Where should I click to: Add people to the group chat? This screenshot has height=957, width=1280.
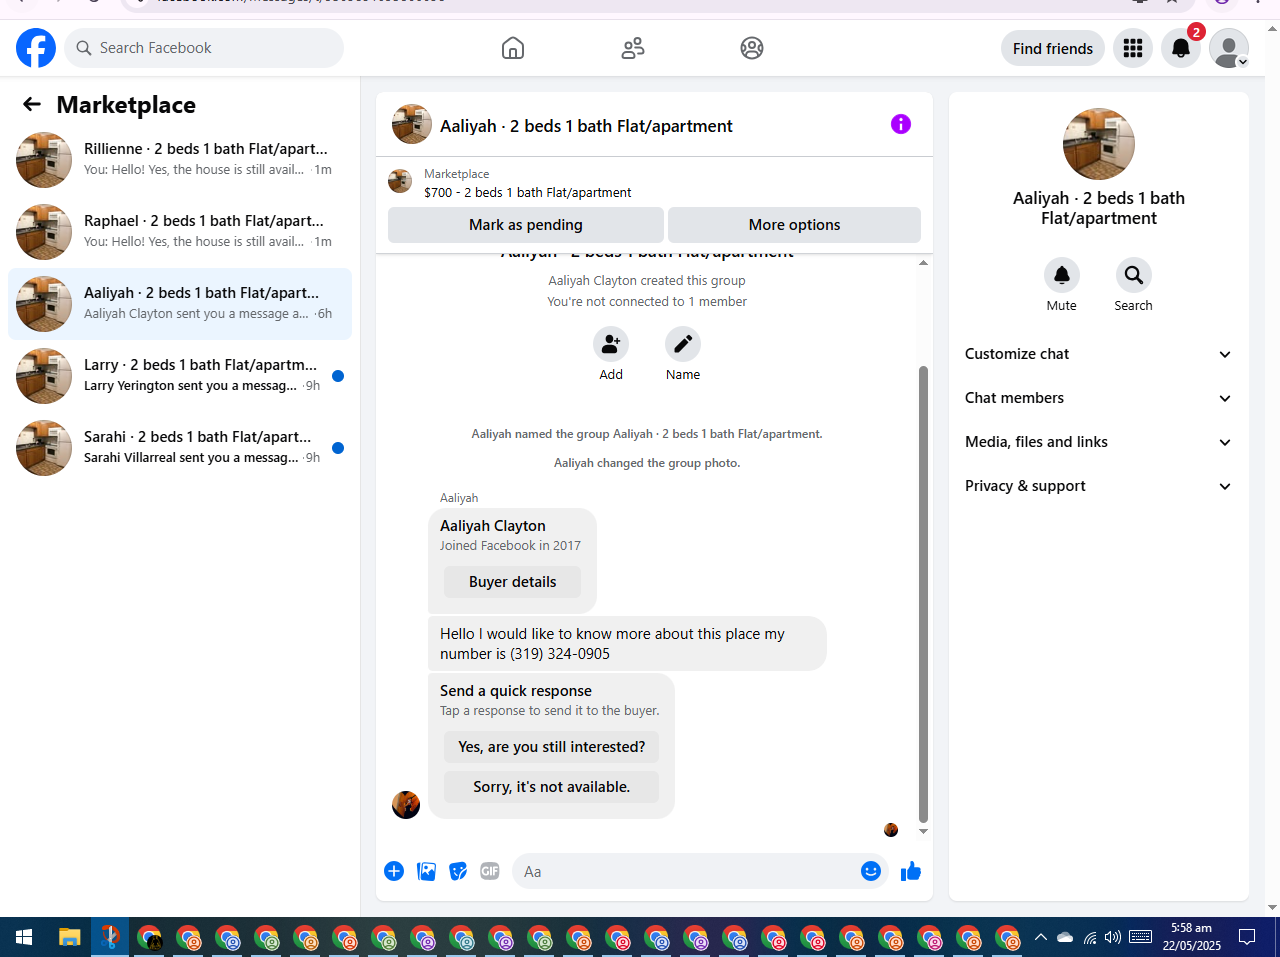611,344
